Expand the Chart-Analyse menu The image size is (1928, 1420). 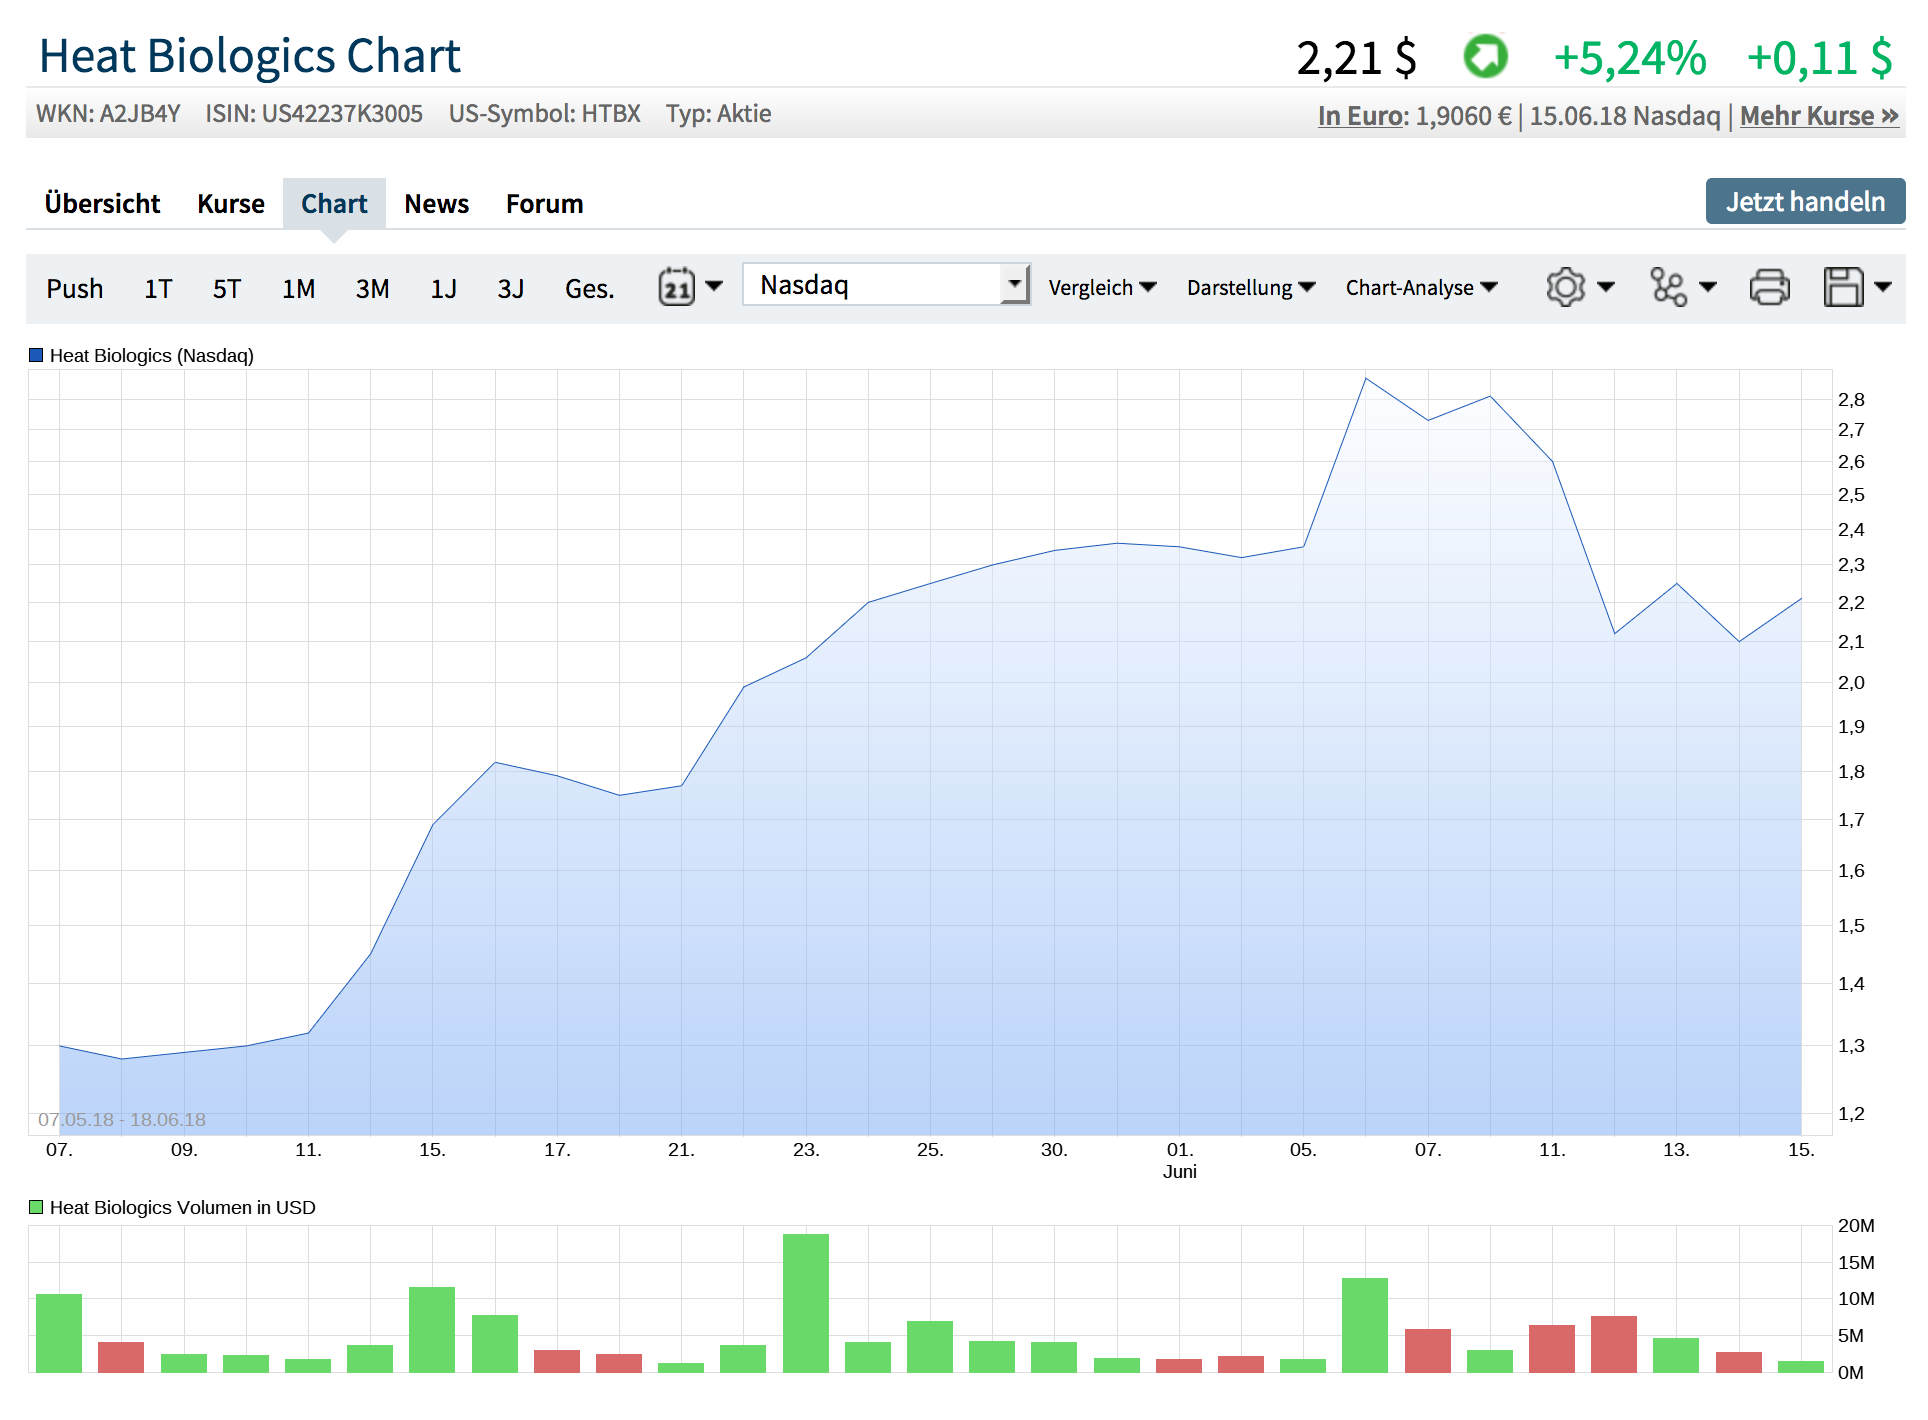pyautogui.click(x=1421, y=288)
